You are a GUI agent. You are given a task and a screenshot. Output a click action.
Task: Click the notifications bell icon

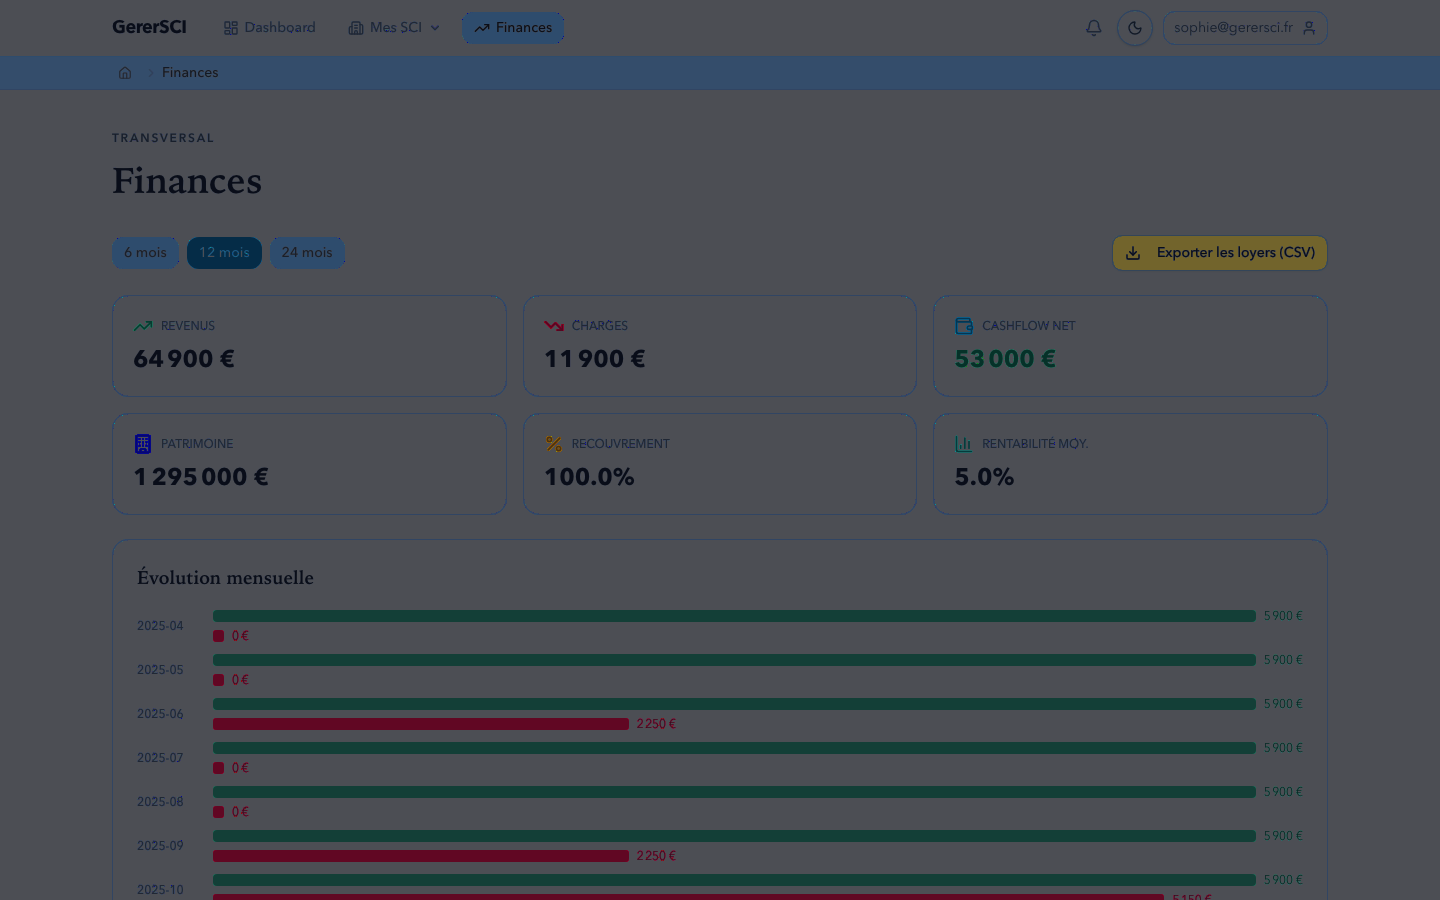pyautogui.click(x=1093, y=28)
